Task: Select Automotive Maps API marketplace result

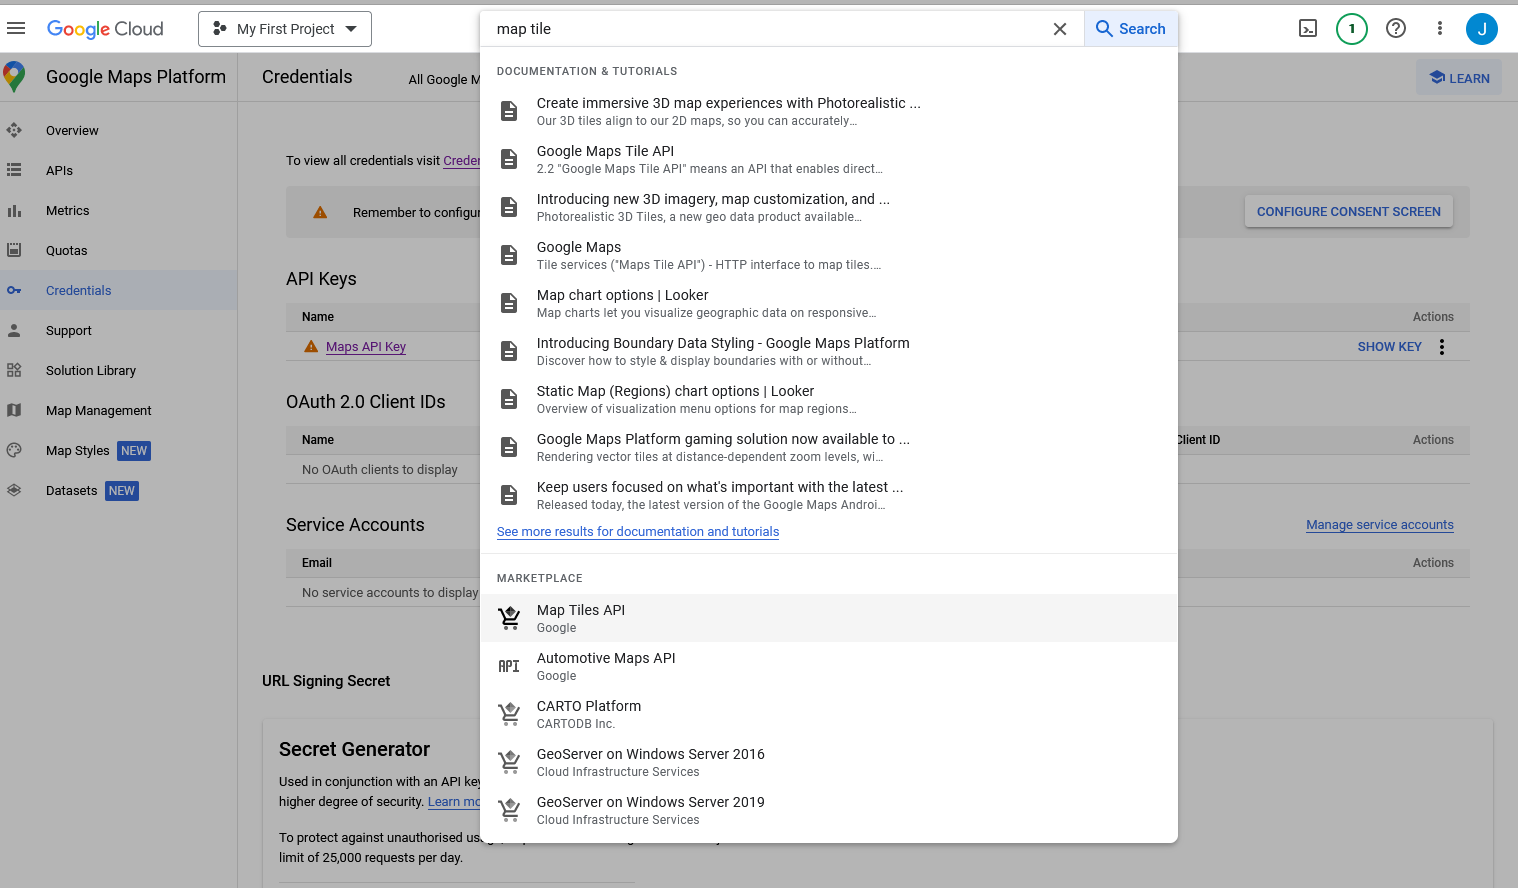Action: tap(829, 666)
